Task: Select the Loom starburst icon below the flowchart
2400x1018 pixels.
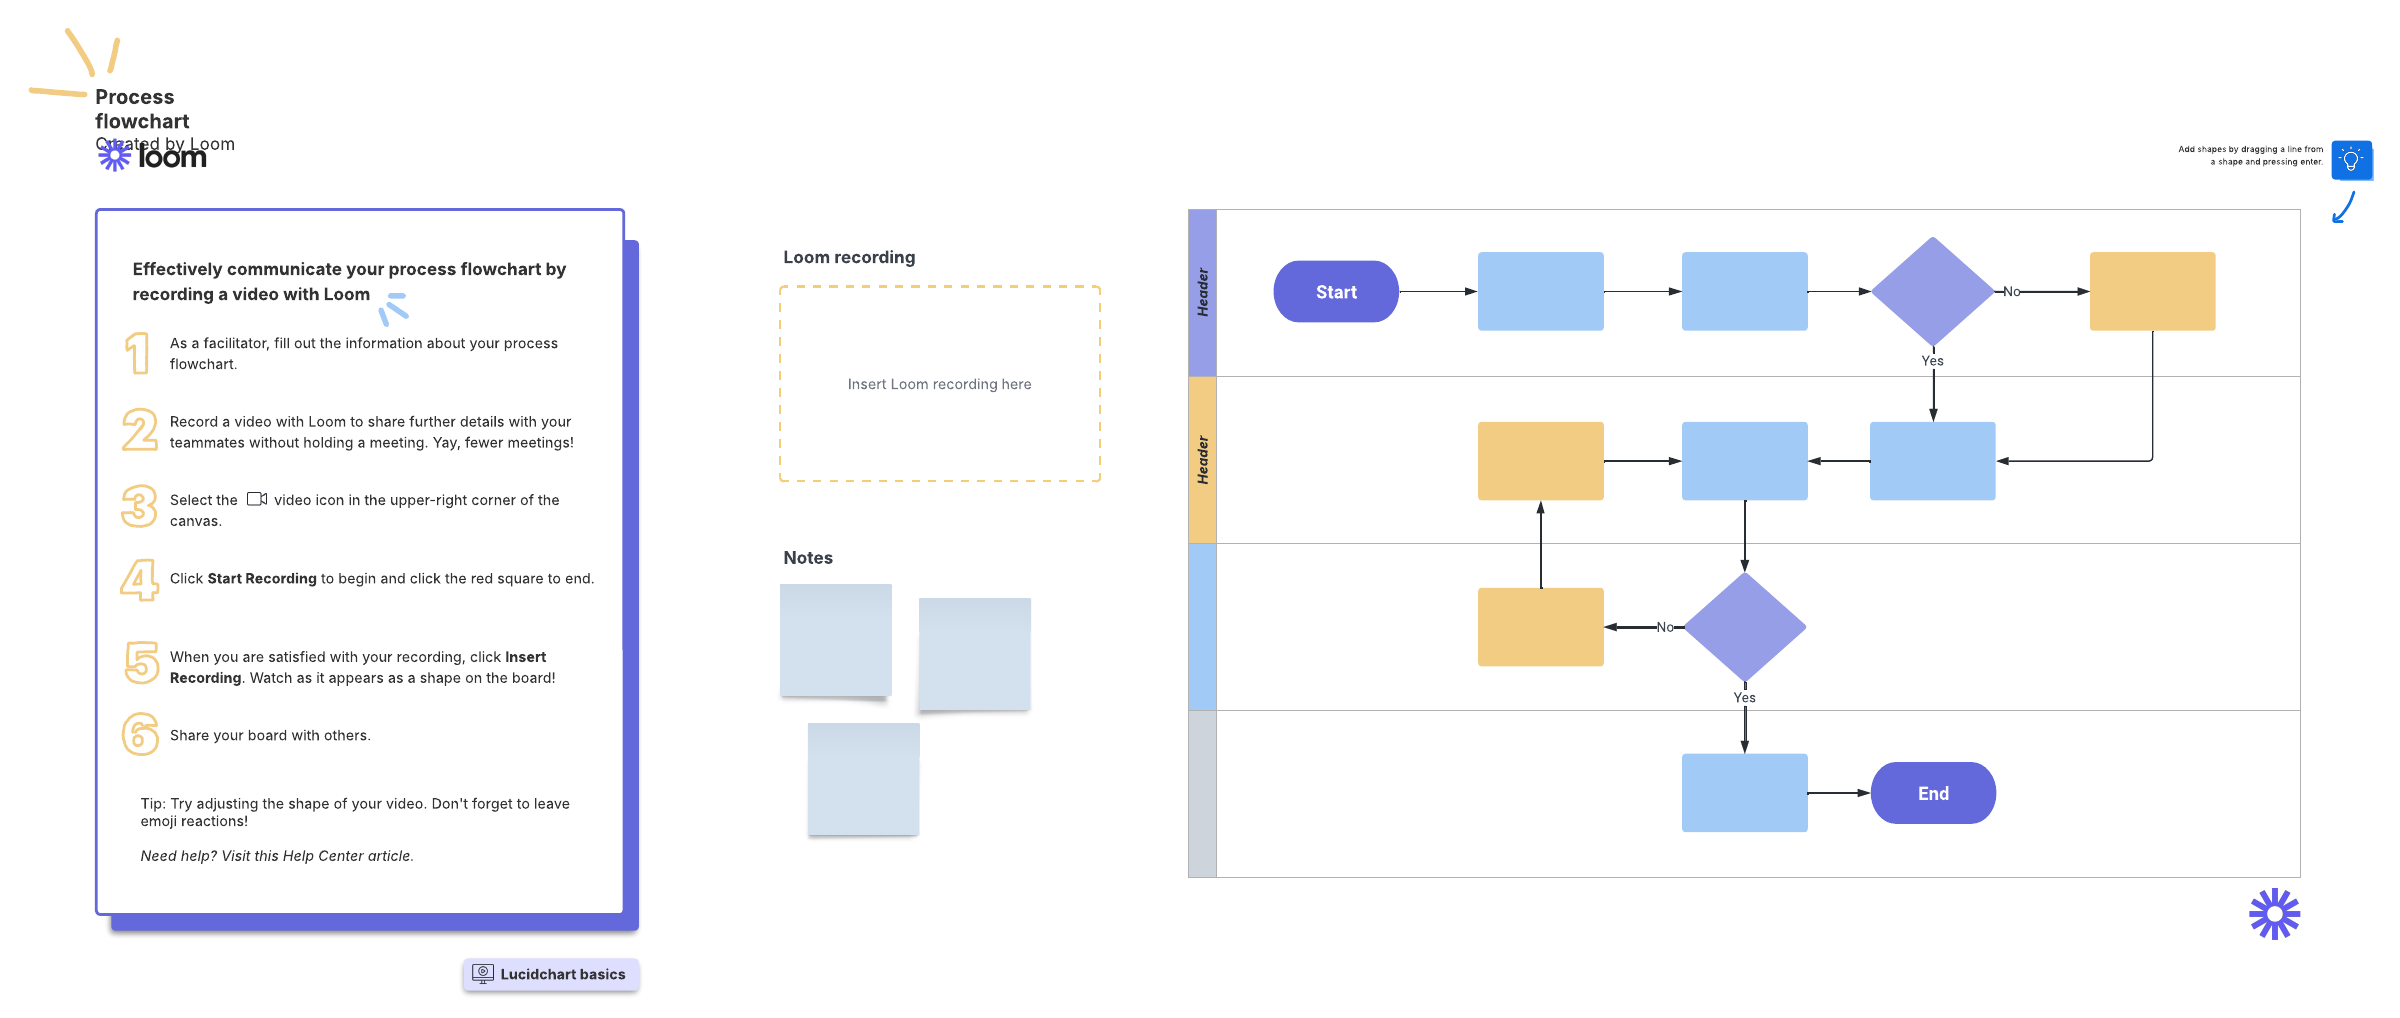Action: [2274, 914]
